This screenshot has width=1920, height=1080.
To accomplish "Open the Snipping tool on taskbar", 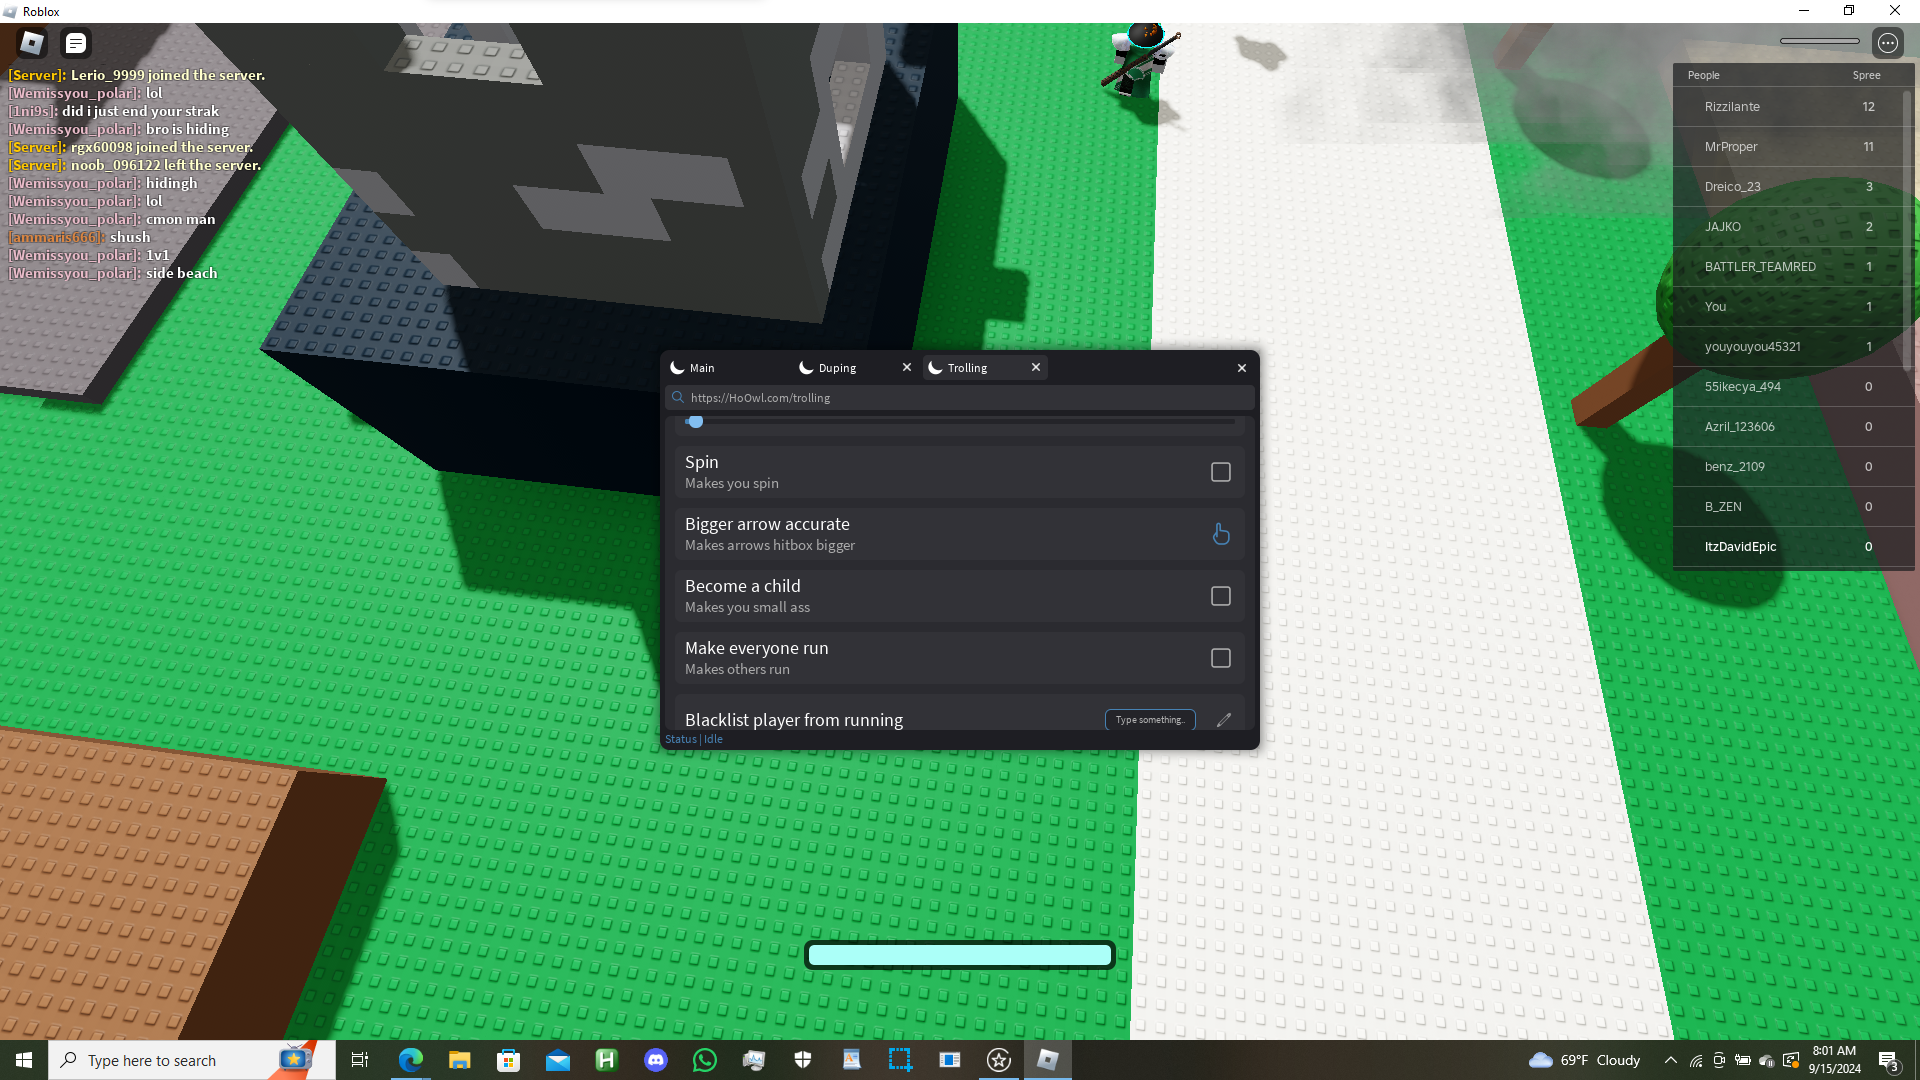I will (900, 1060).
